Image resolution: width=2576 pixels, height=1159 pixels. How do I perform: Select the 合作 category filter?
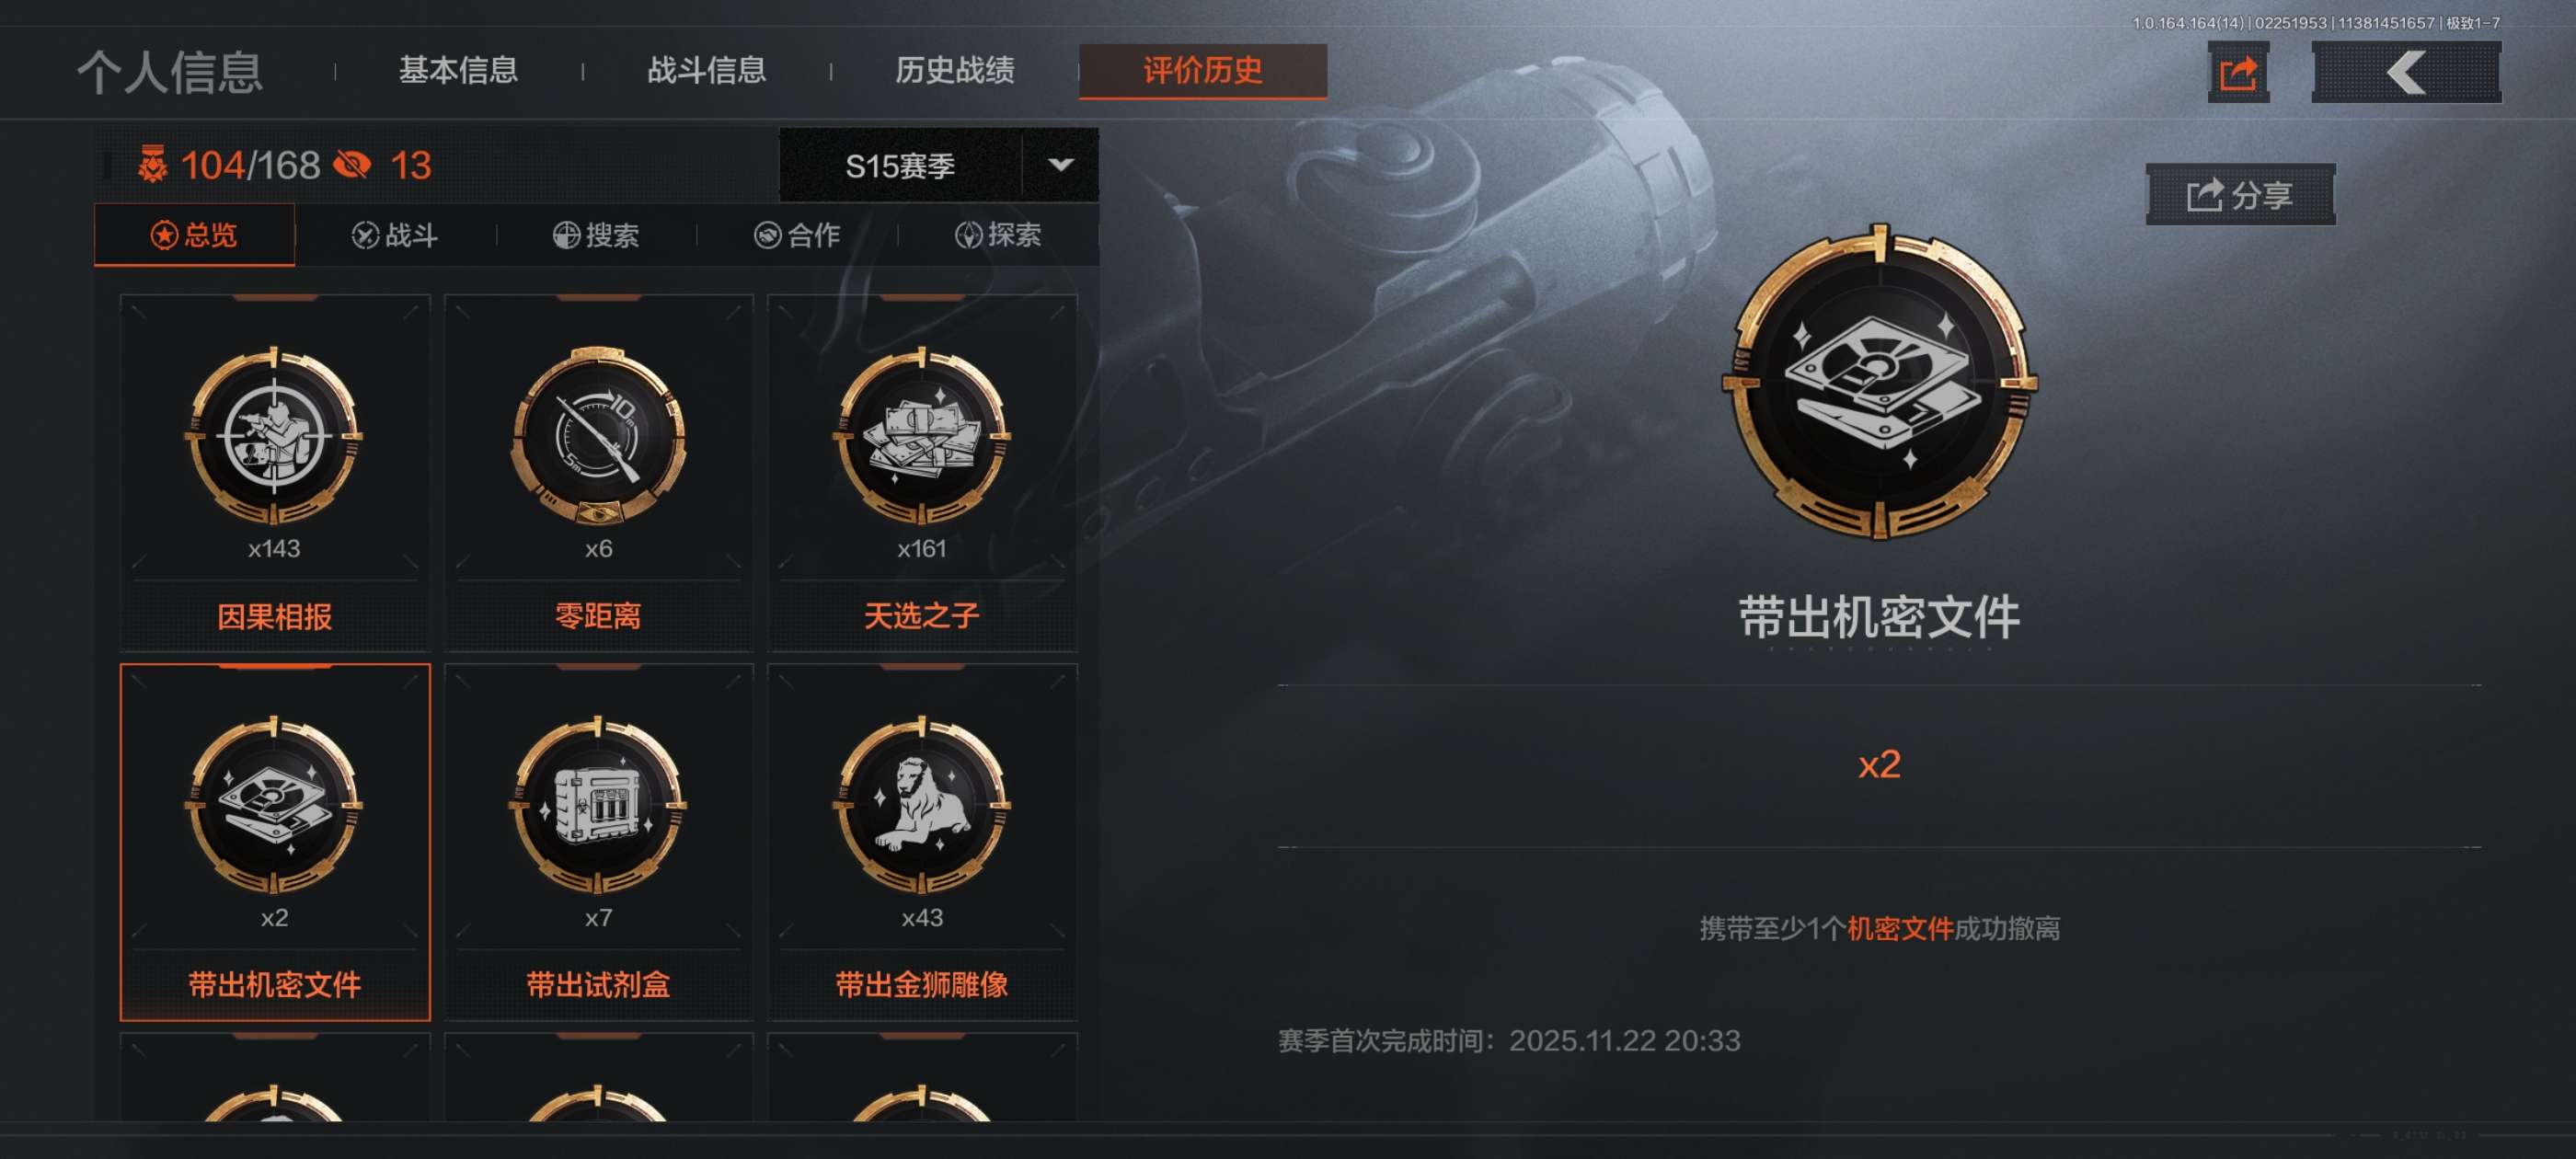(x=797, y=235)
